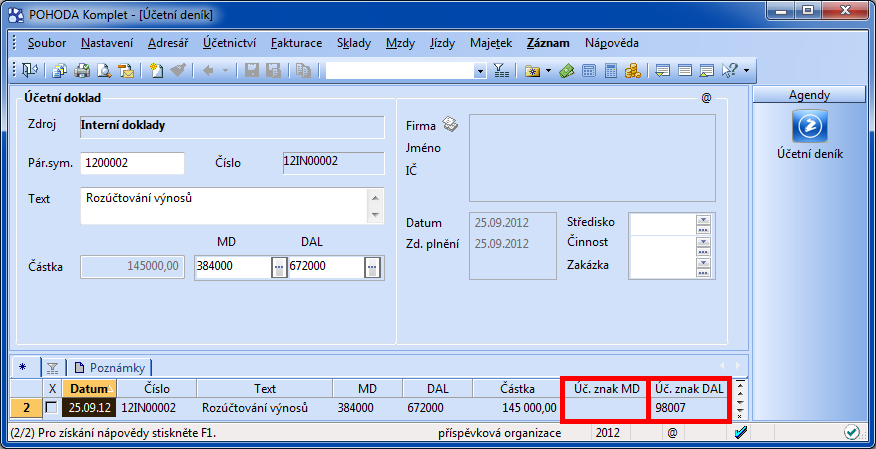Viewport: 876px width, 449px height.
Task: Open the second calculator icon in toolbar
Action: (x=611, y=71)
